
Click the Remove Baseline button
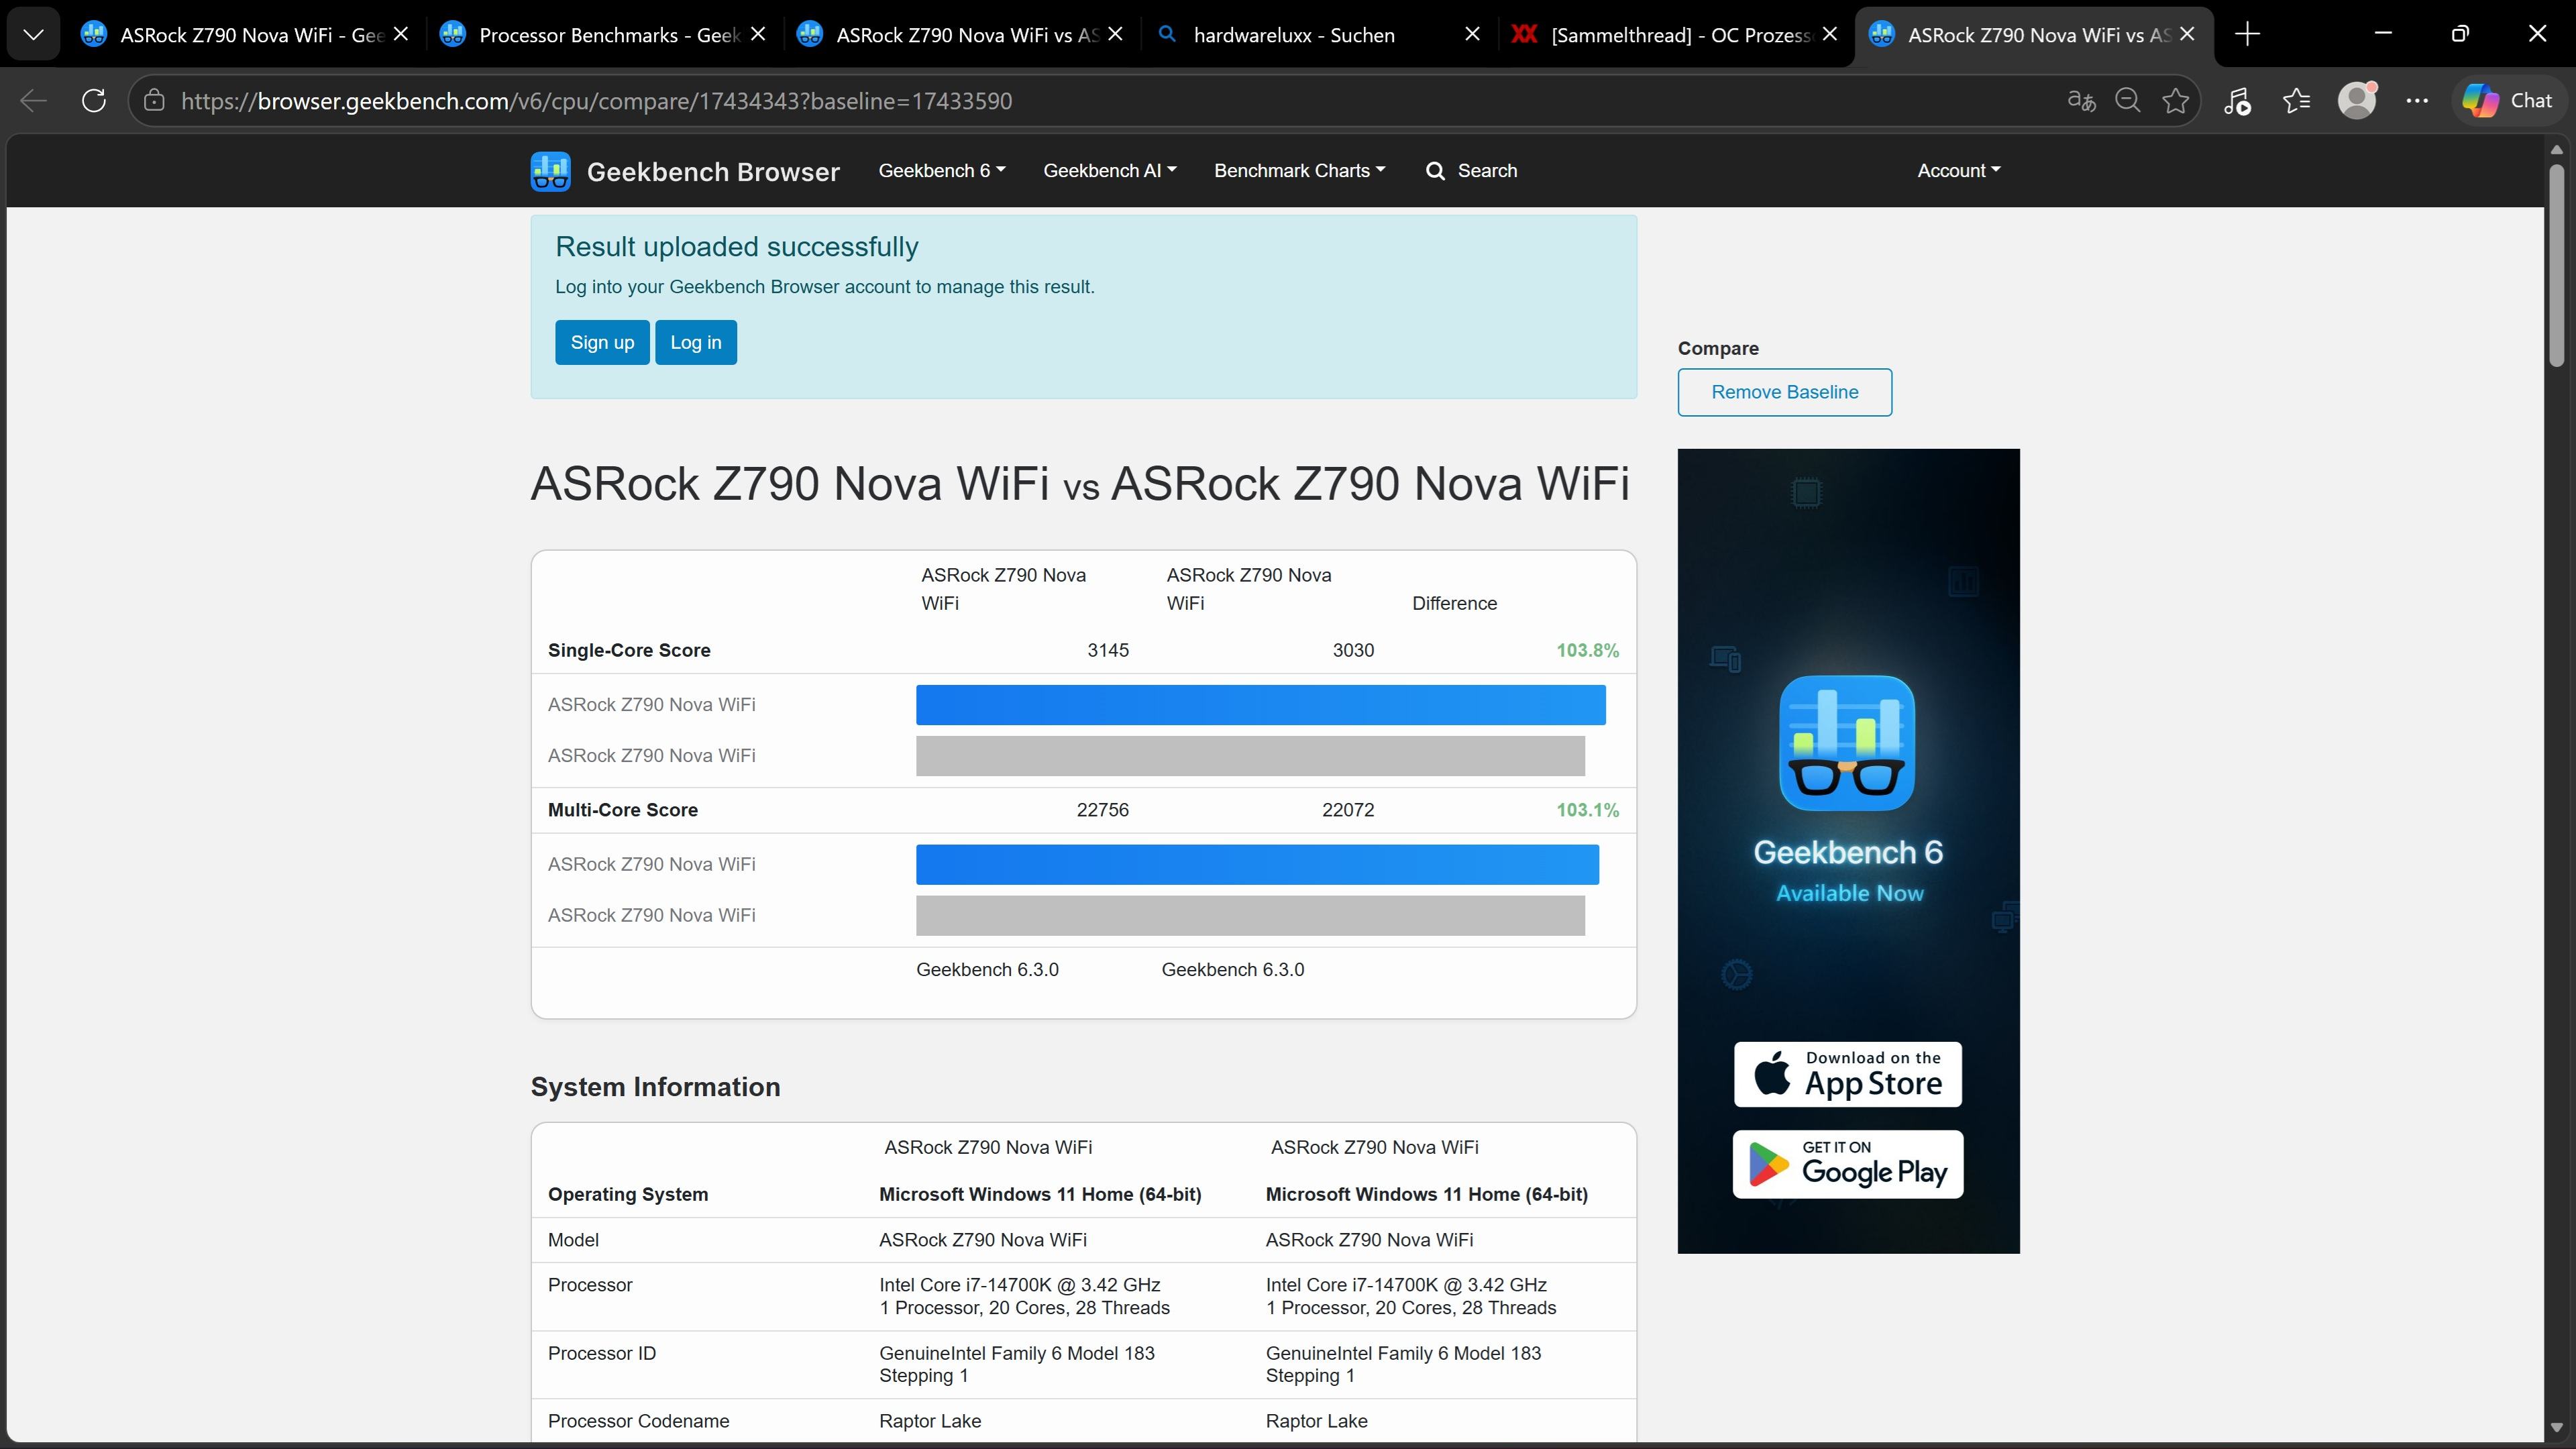(x=1784, y=392)
